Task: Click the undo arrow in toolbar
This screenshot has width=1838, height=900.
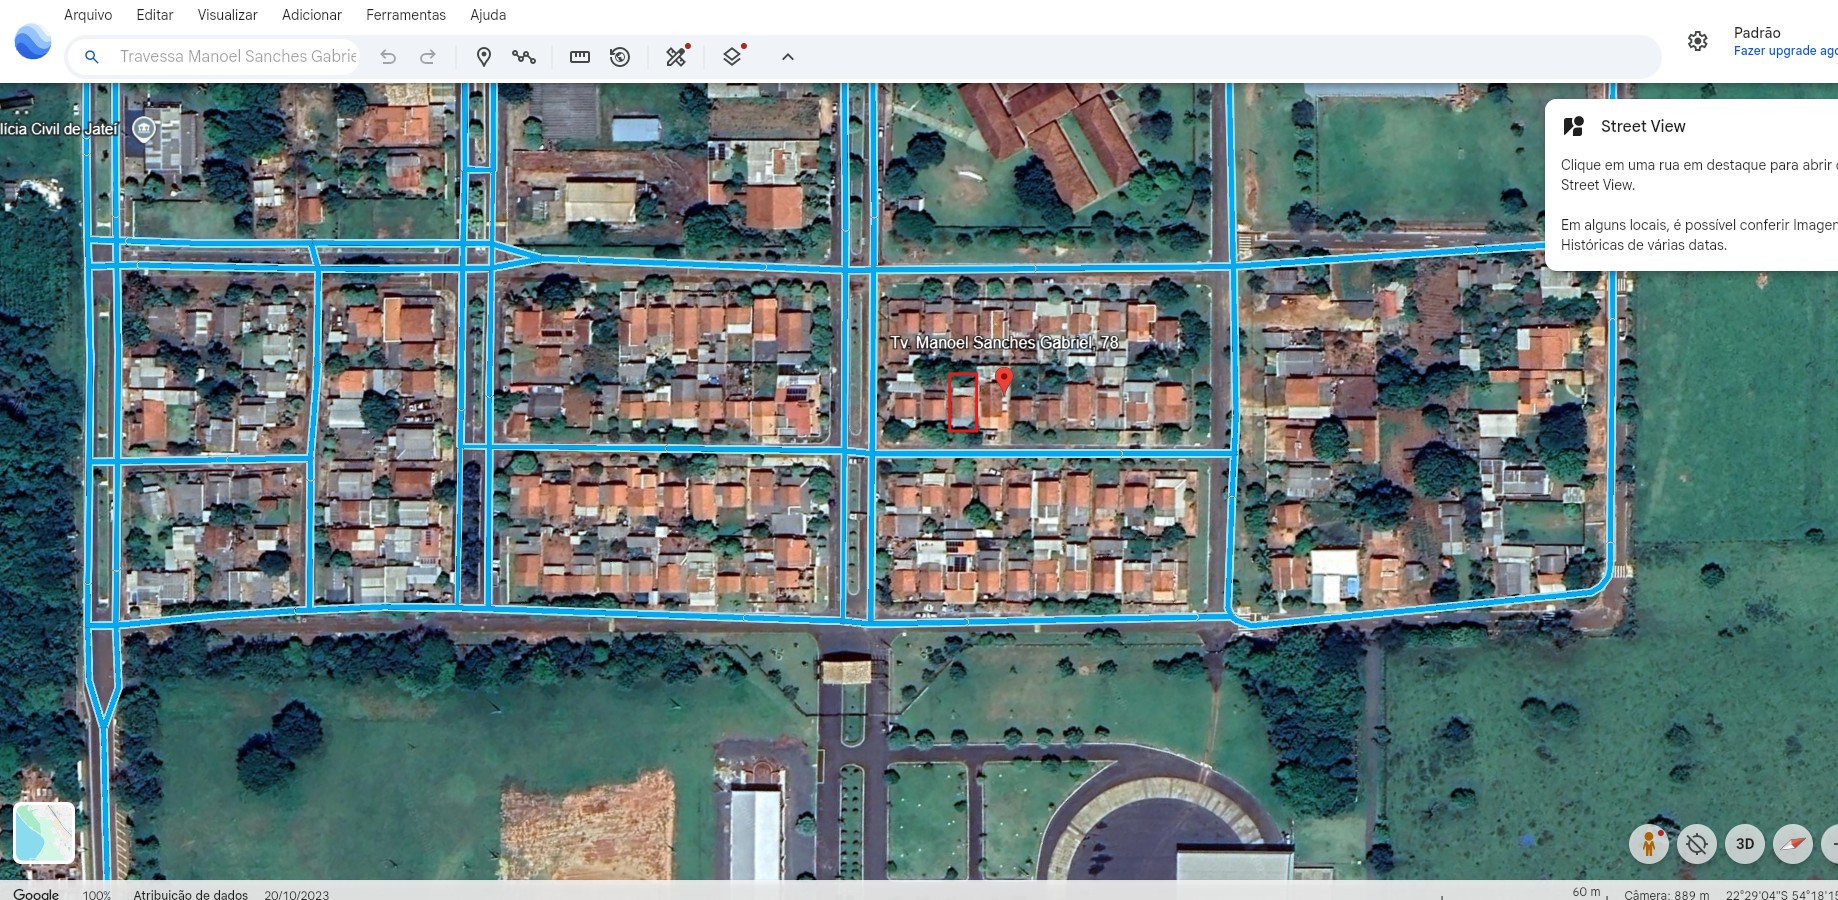Action: pos(388,57)
